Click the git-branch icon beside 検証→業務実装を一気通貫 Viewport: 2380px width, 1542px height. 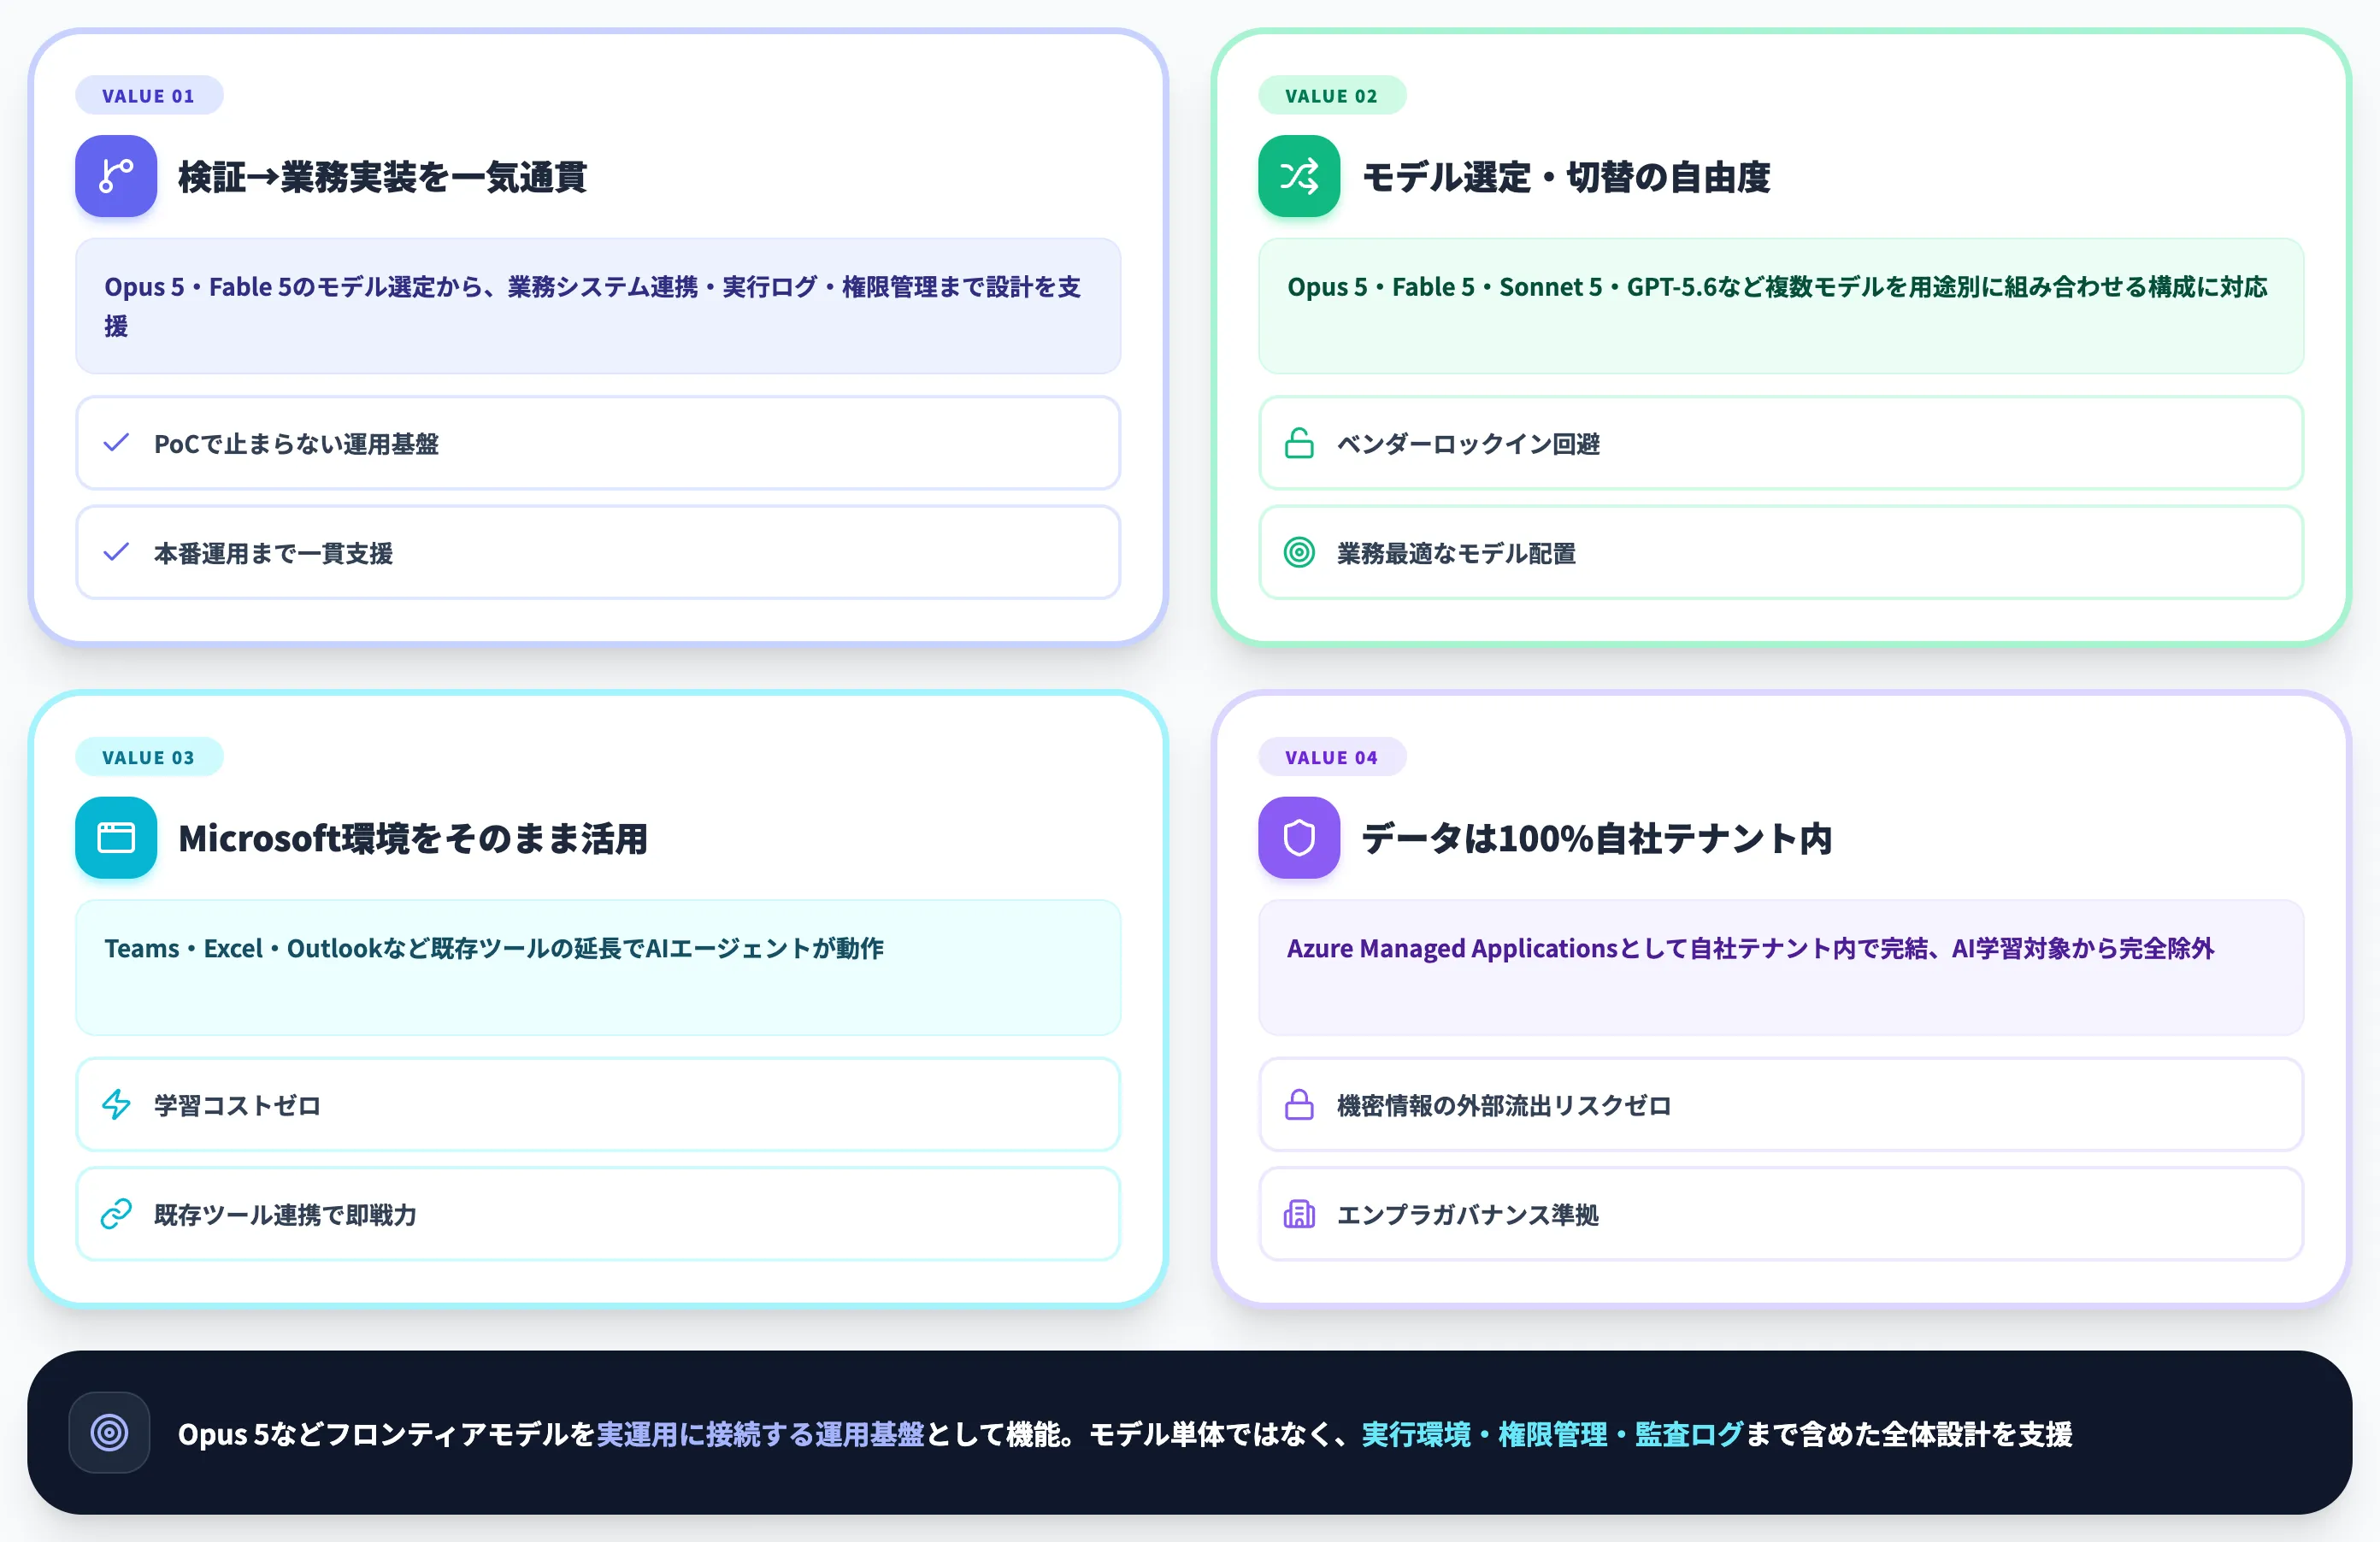[x=116, y=176]
